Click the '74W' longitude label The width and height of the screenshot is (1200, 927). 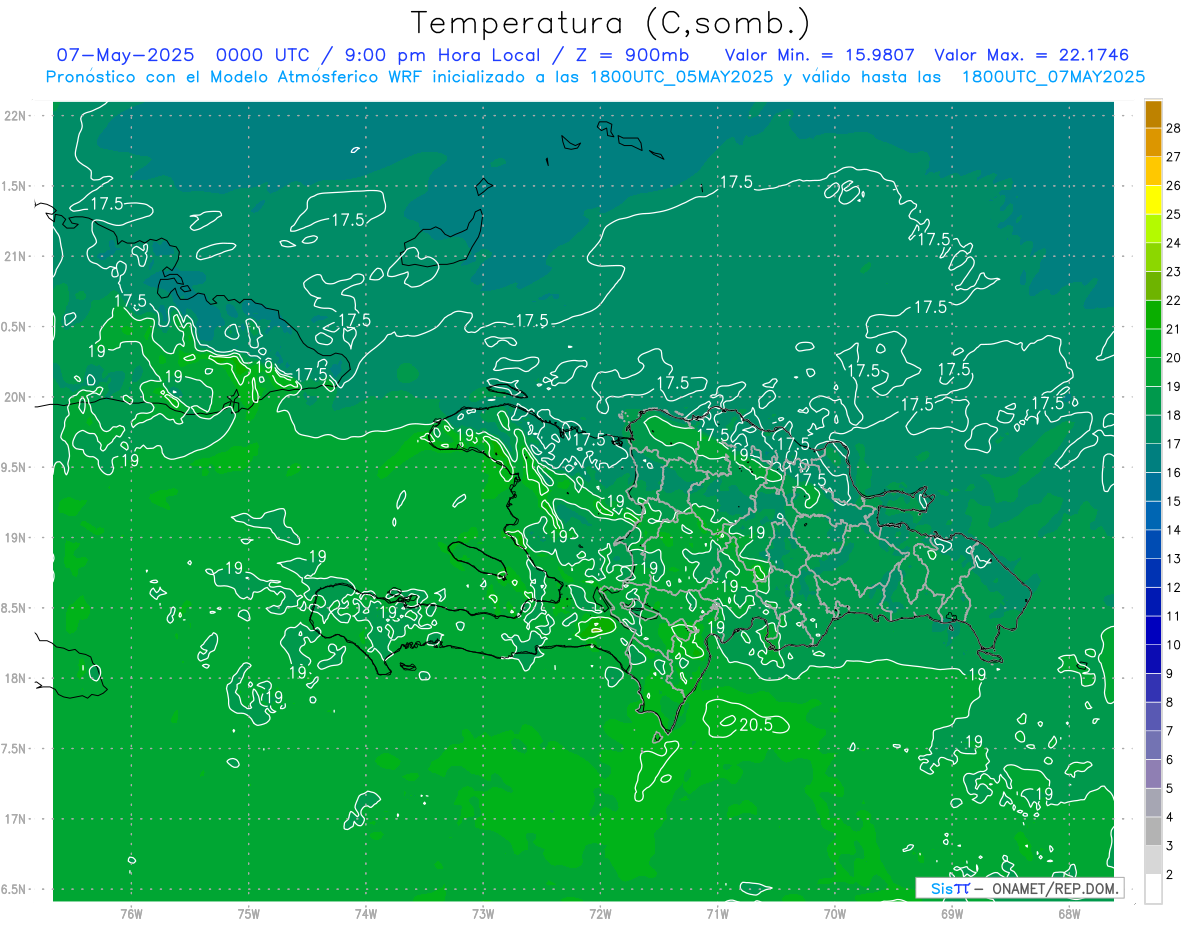tap(366, 913)
